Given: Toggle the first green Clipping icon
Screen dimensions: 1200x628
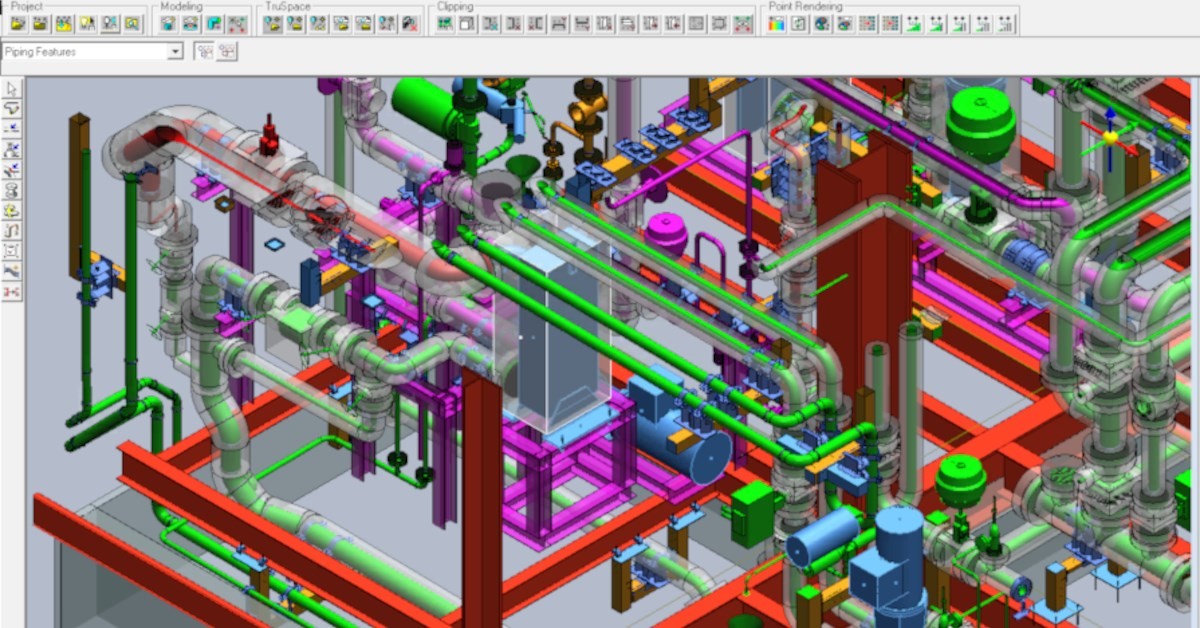Looking at the screenshot, I should (x=445, y=23).
